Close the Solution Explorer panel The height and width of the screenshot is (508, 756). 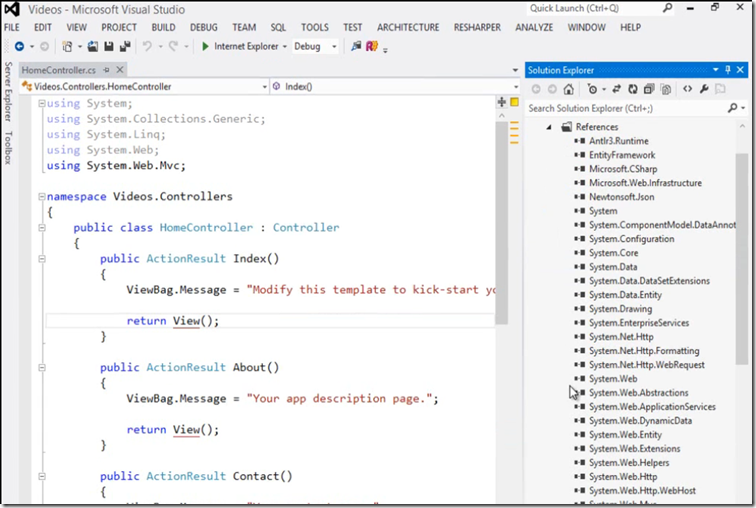click(741, 70)
